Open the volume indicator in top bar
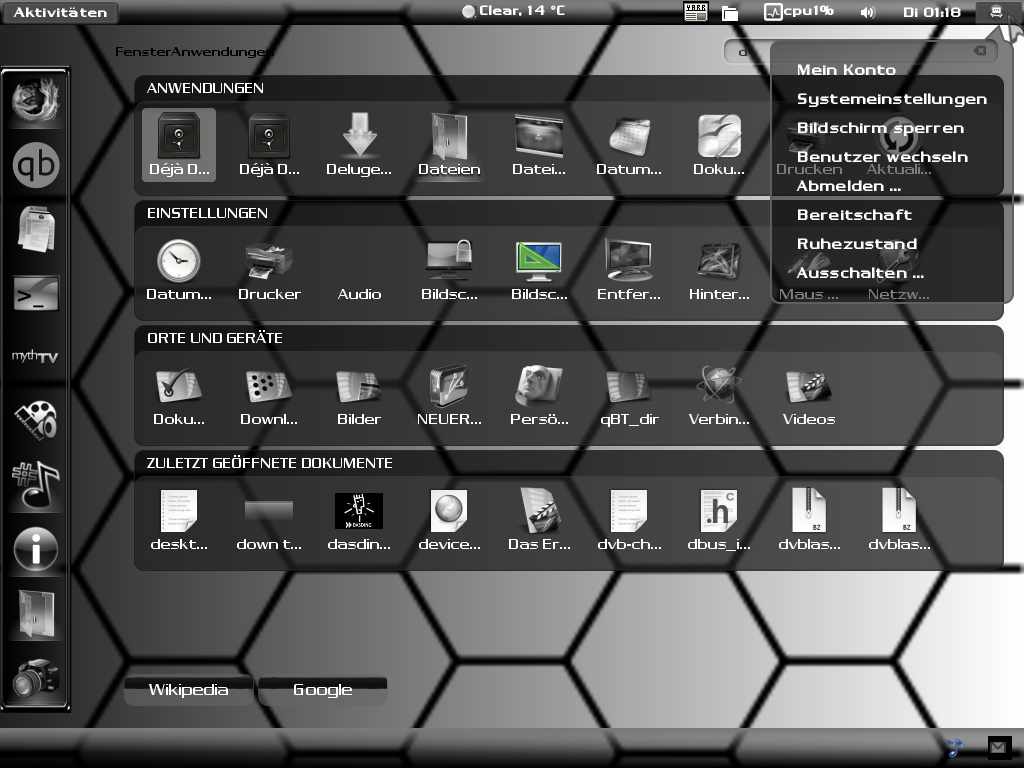This screenshot has height=768, width=1024. [x=867, y=12]
